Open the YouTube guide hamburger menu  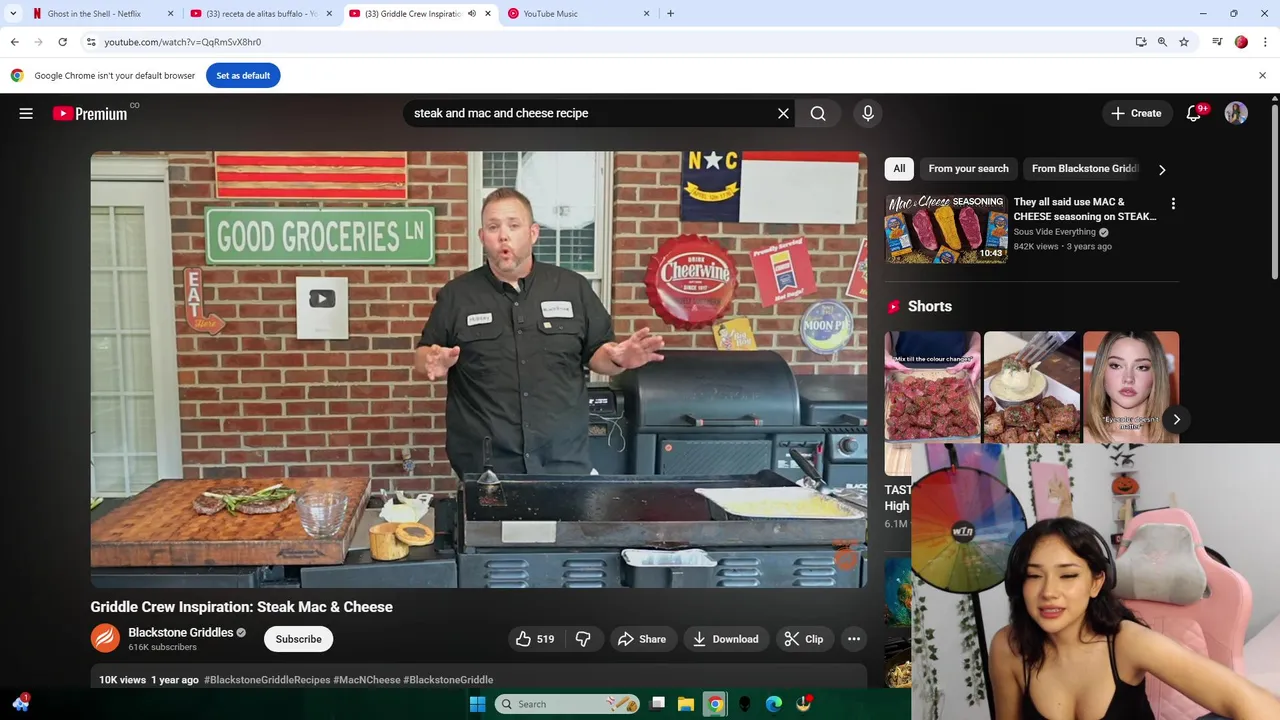(26, 114)
